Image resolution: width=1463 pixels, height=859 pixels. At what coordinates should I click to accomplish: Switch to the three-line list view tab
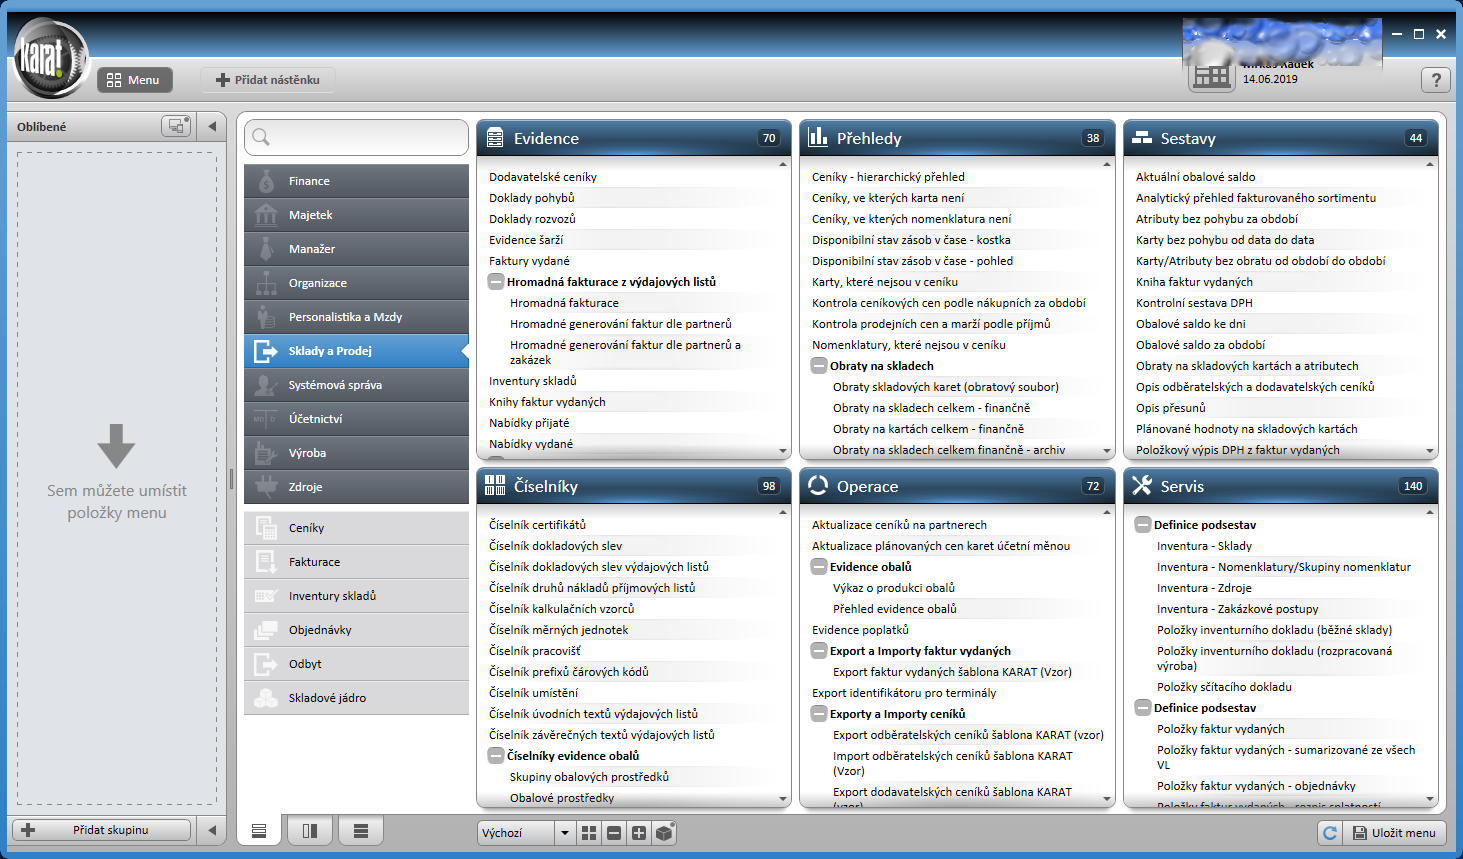click(361, 831)
